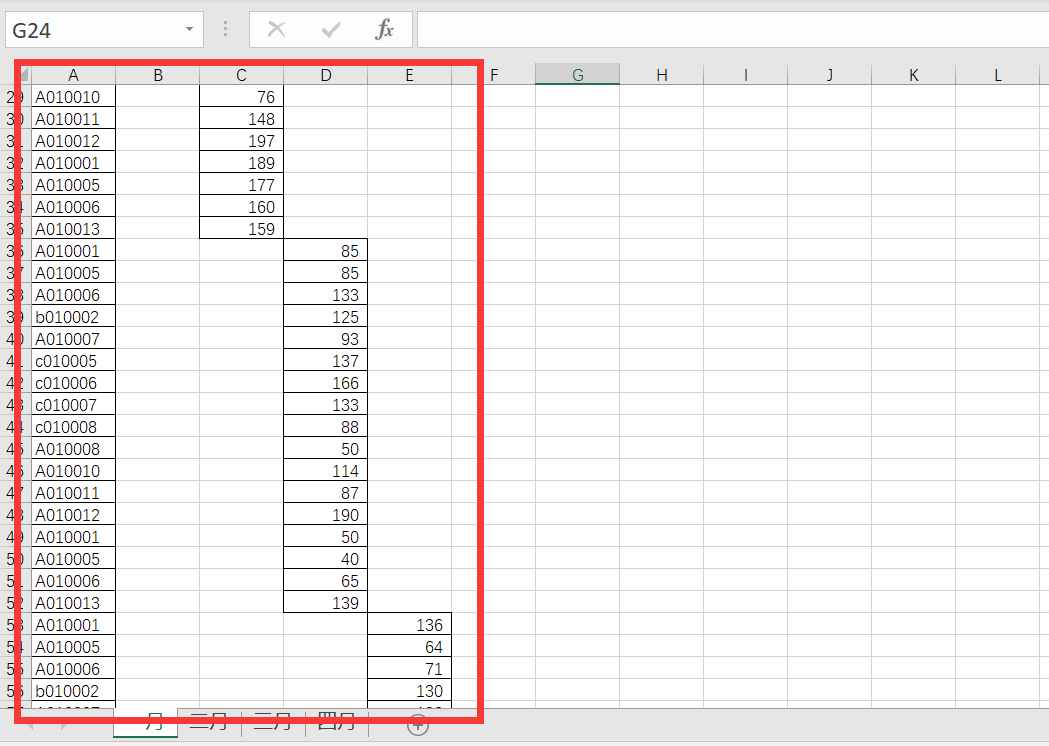This screenshot has height=746, width=1049.
Task: Select column D header
Action: 326,75
